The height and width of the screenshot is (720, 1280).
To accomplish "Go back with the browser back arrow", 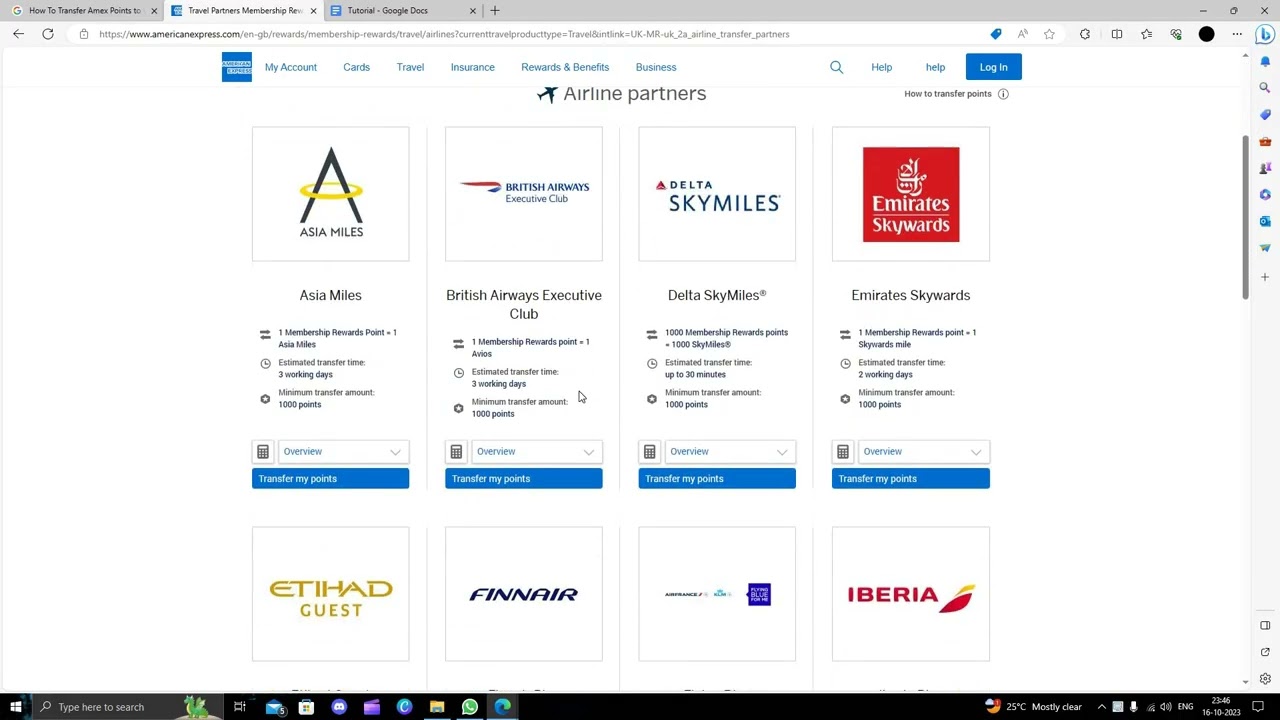I will pyautogui.click(x=18, y=34).
